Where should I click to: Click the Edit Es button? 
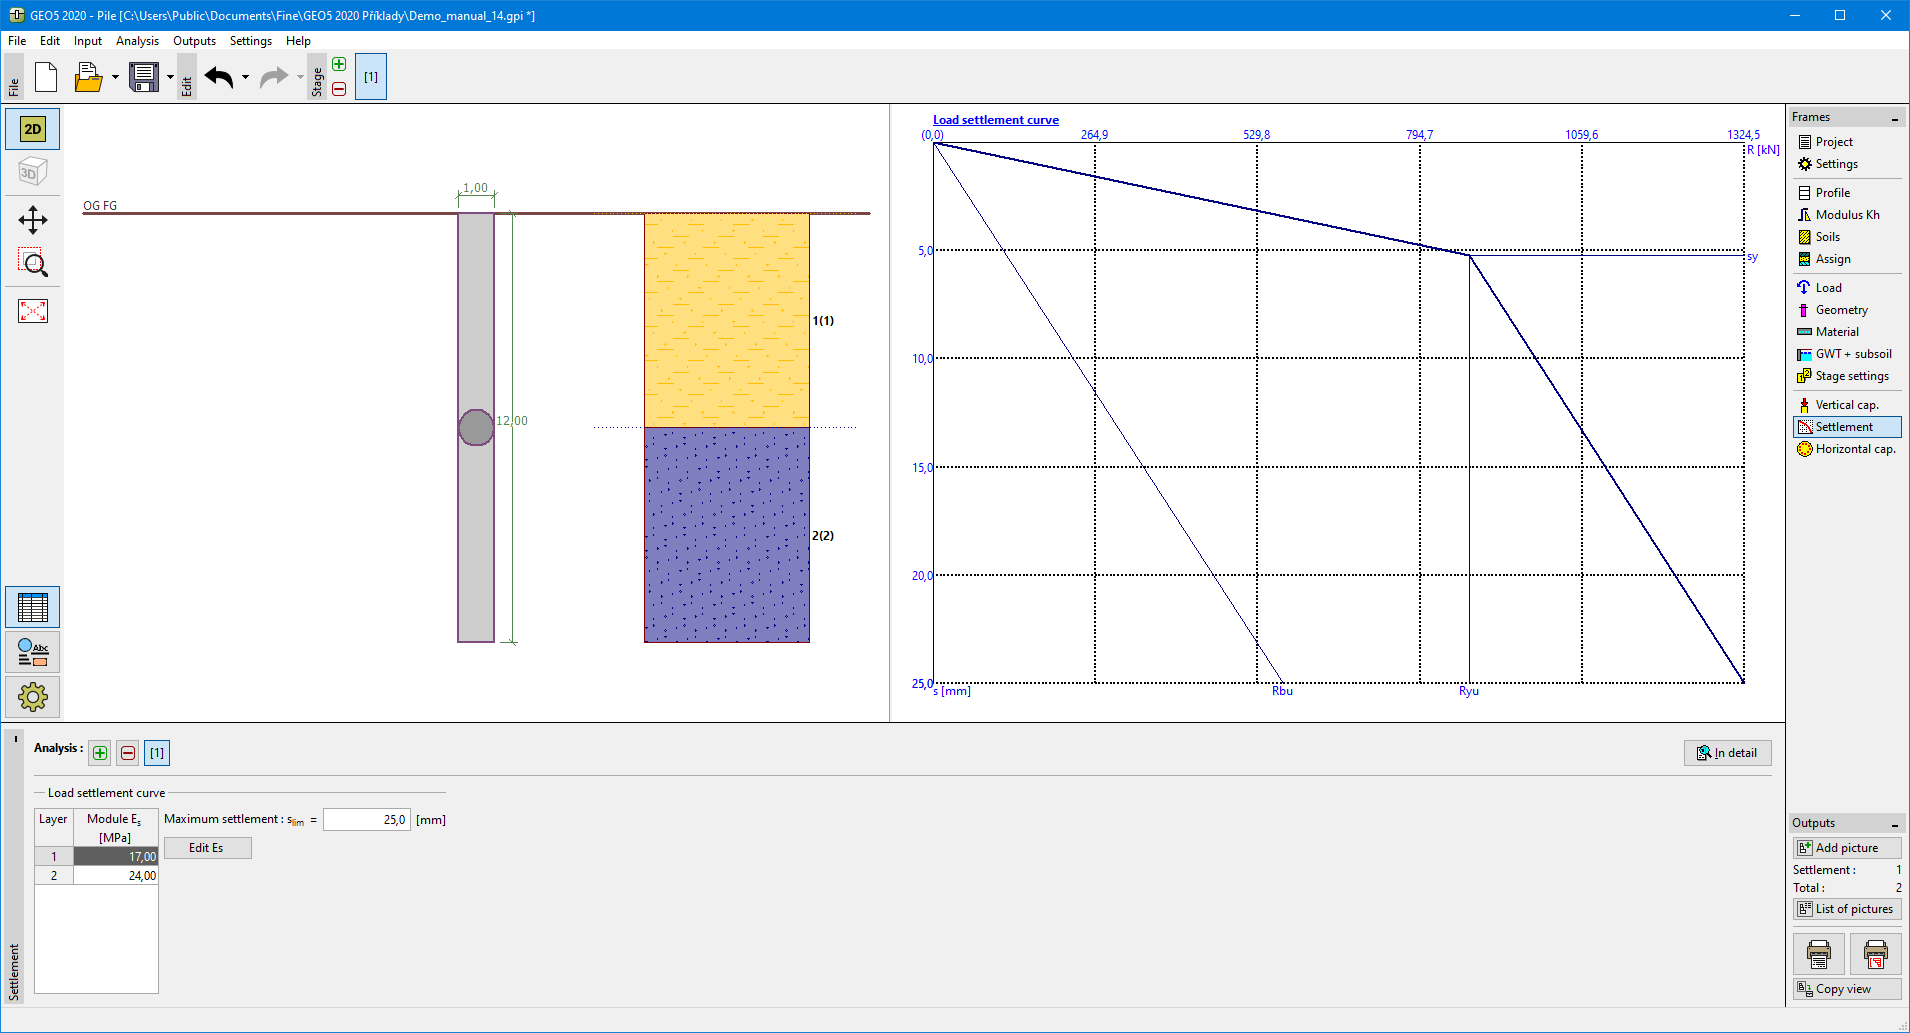tap(207, 848)
